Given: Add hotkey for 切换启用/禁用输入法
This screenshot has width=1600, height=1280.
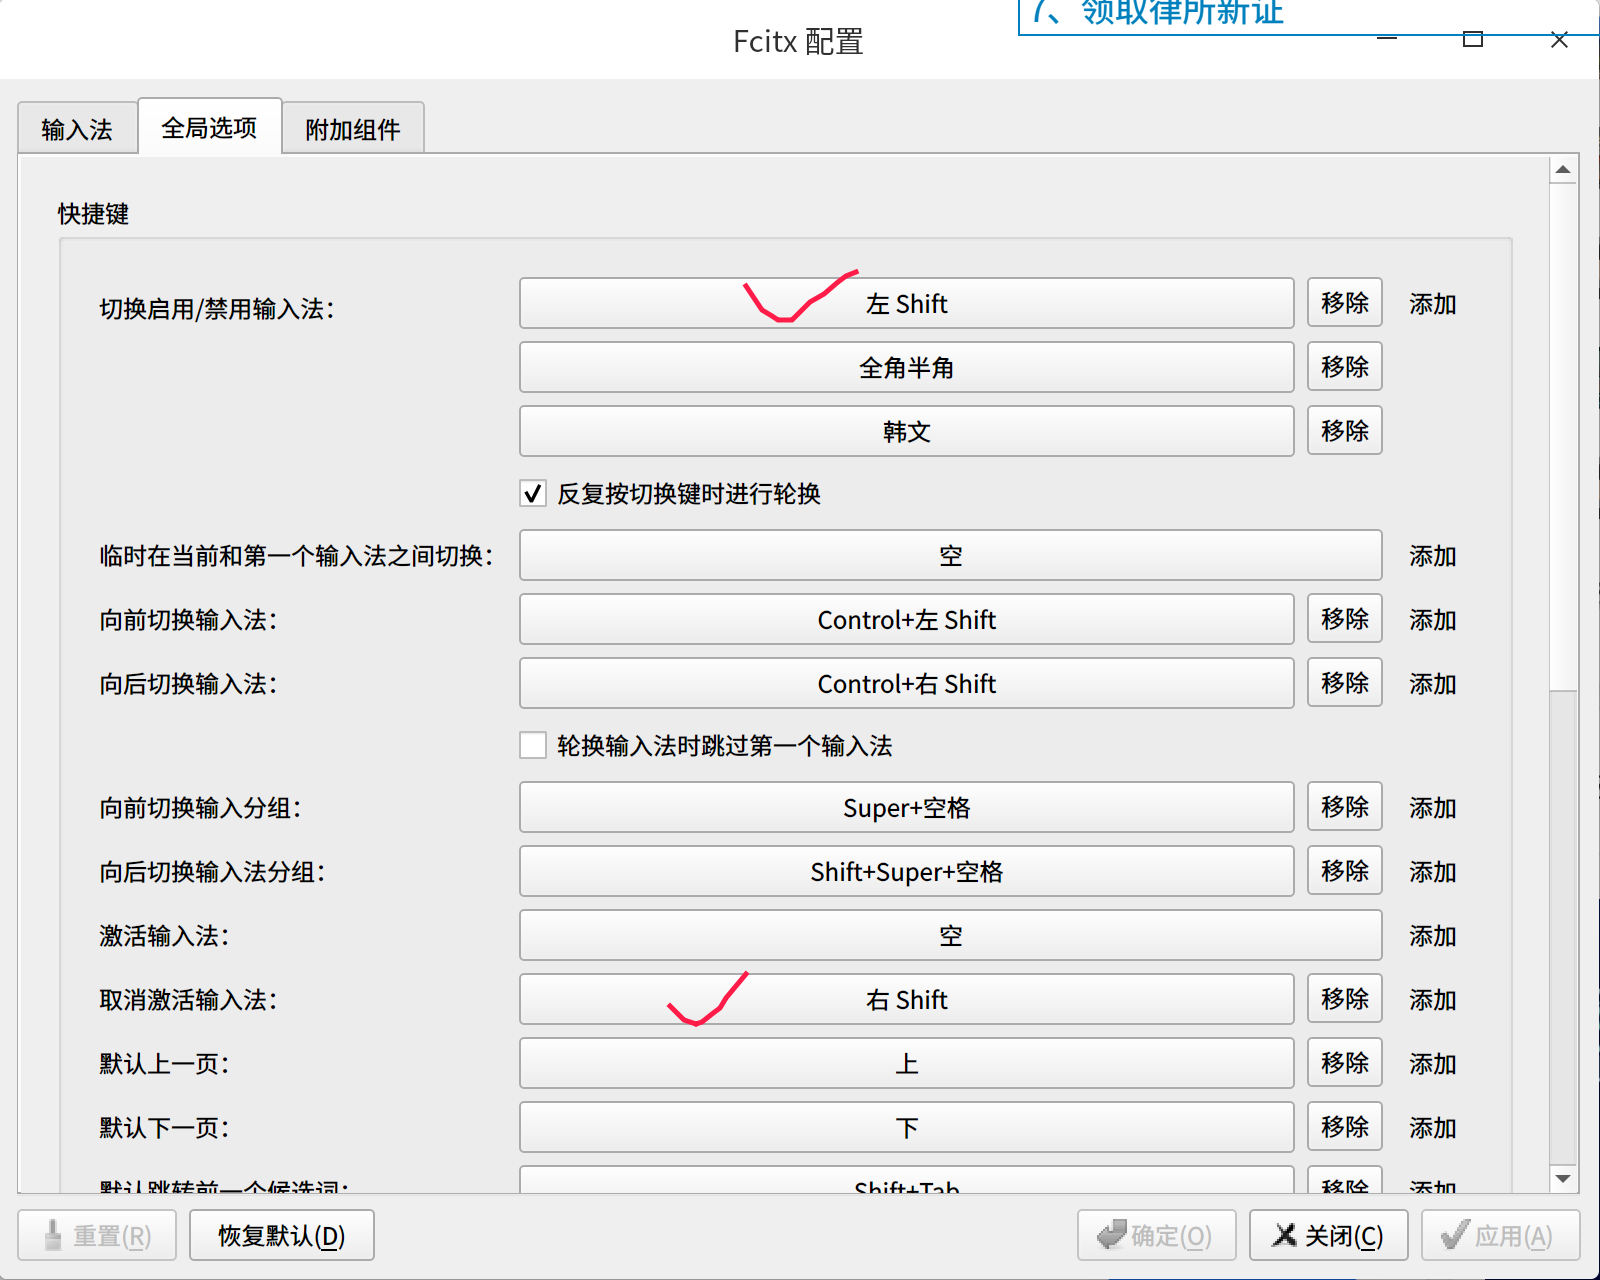Looking at the screenshot, I should [1433, 304].
